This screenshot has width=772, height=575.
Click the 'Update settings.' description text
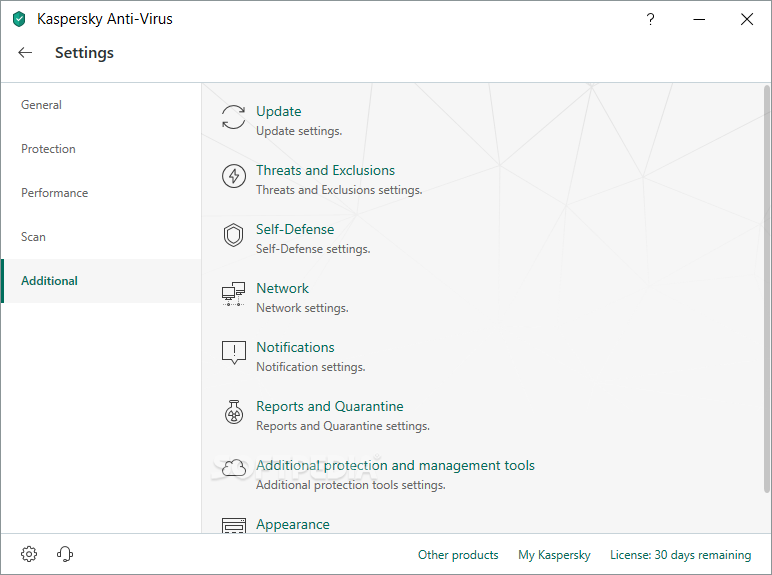coord(299,131)
